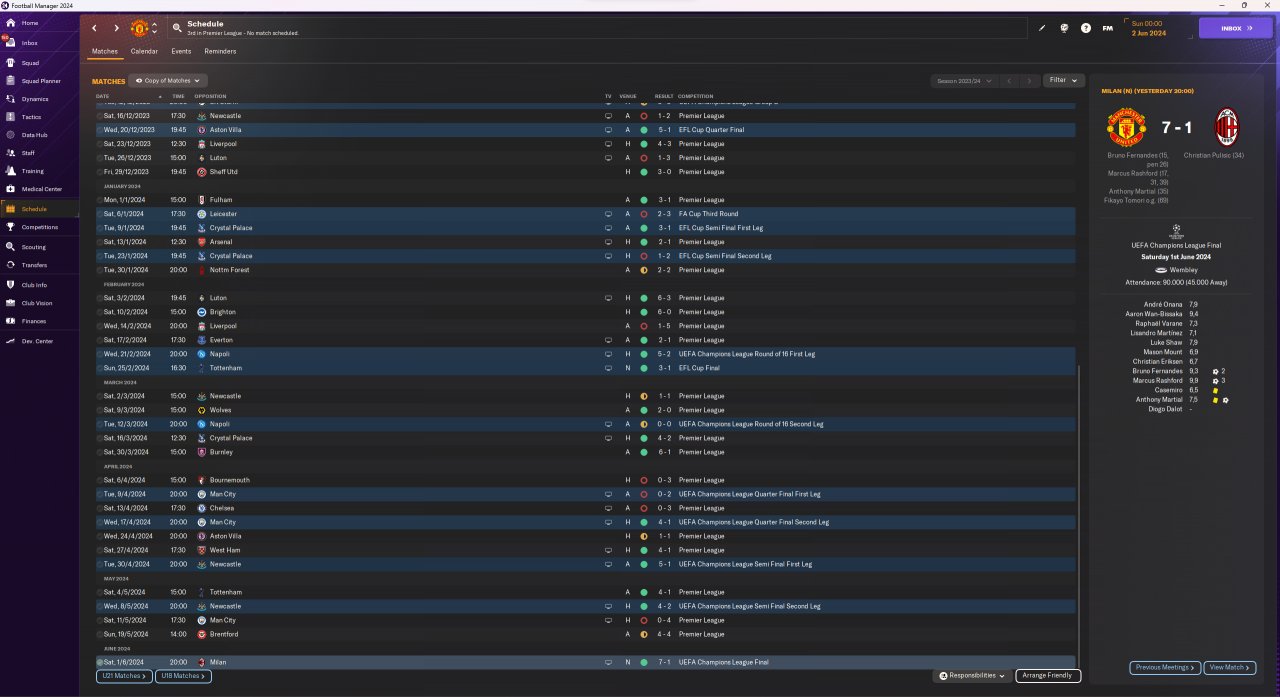Open the Inbox sidebar section
The height and width of the screenshot is (697, 1280).
point(30,43)
